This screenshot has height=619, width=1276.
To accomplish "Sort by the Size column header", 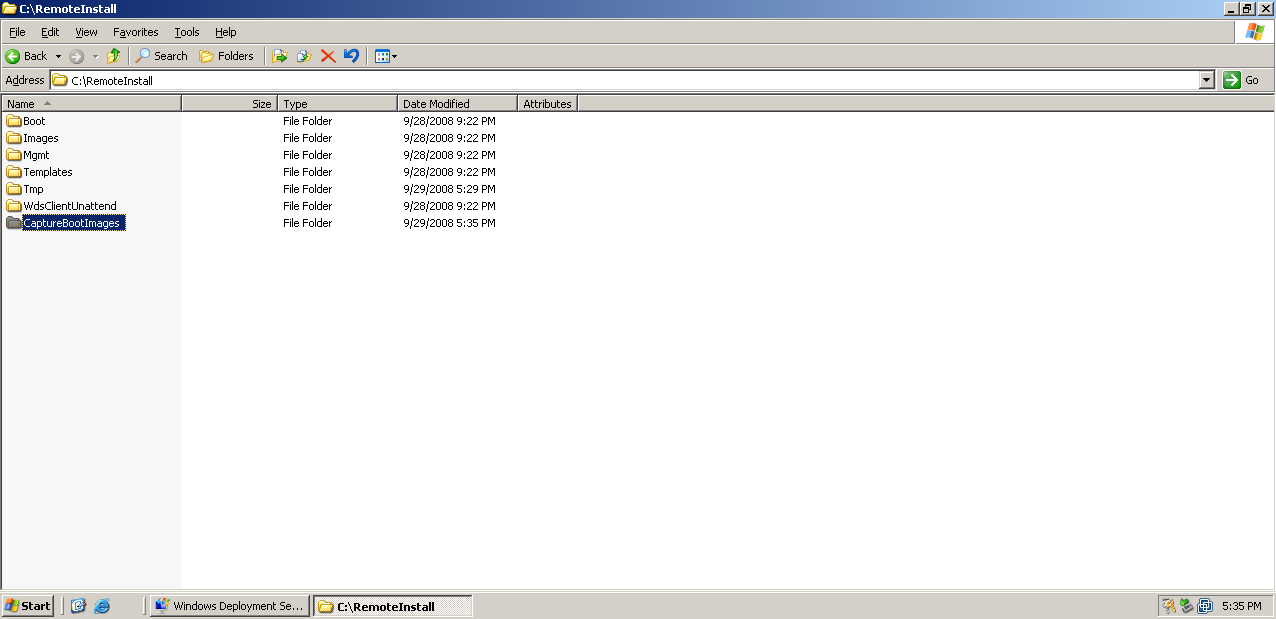I will point(229,103).
